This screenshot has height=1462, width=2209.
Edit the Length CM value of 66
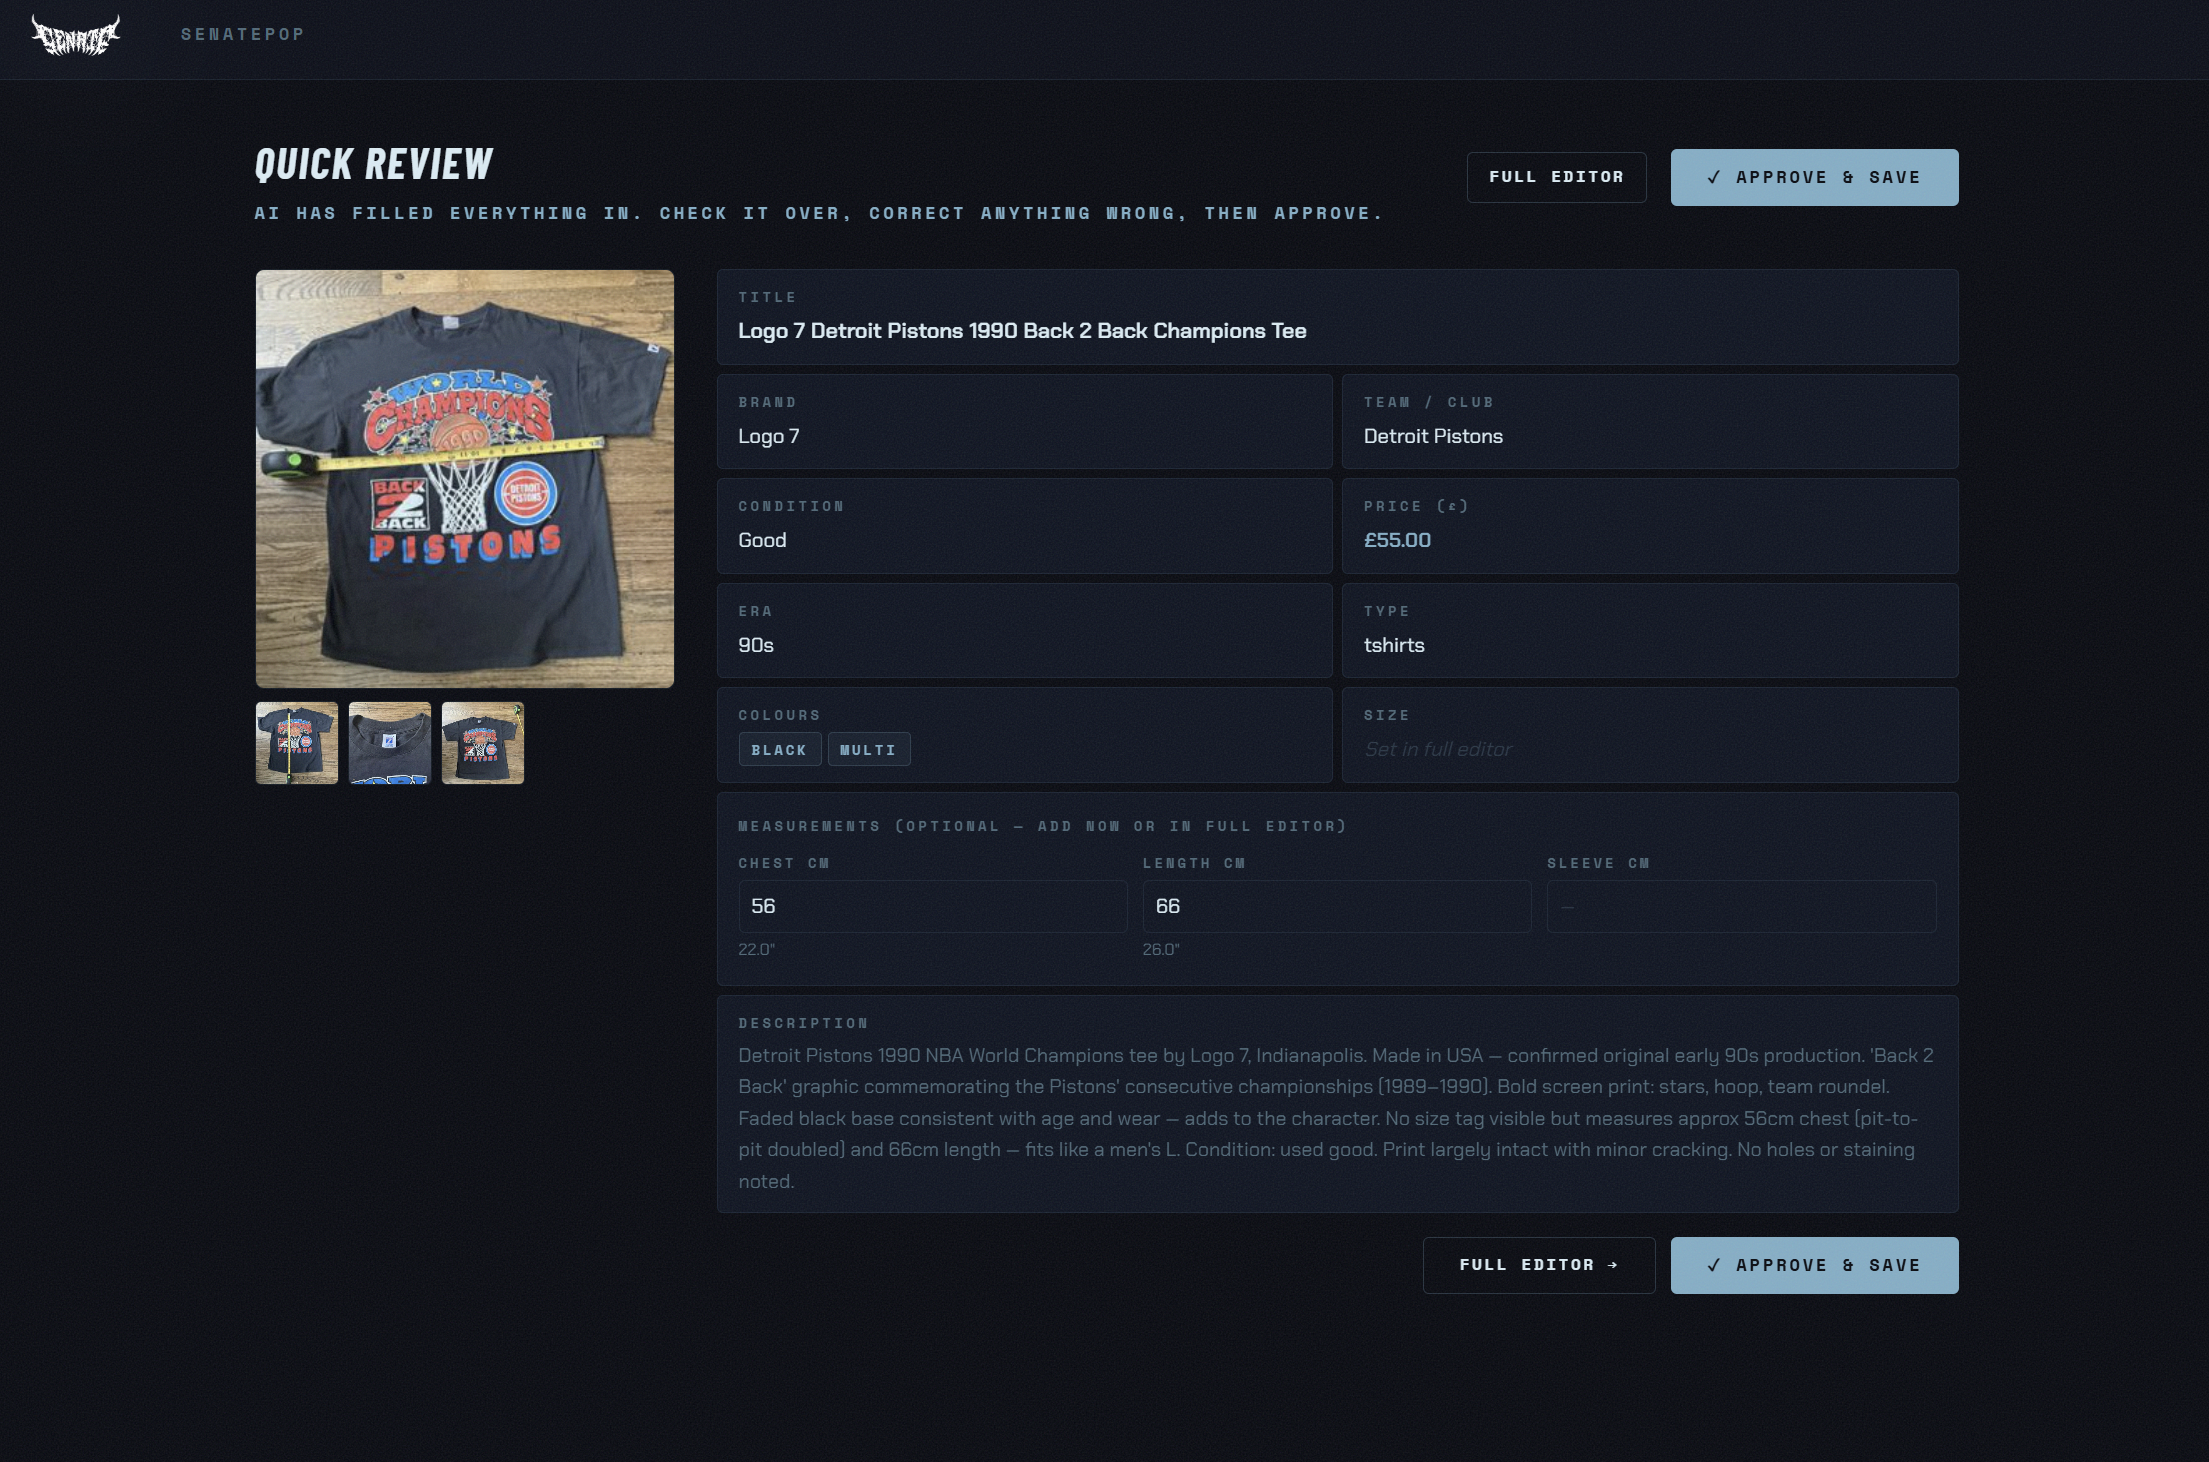1336,906
